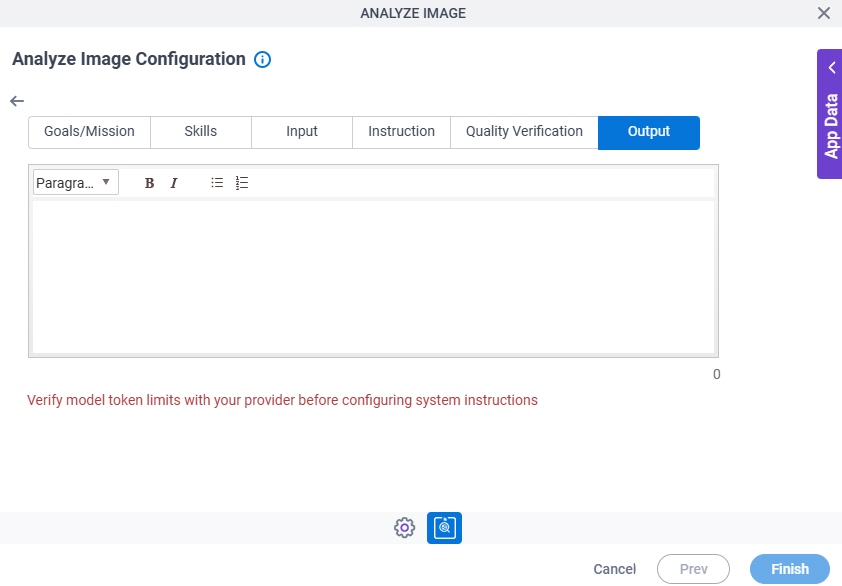Insert a bulleted list

[x=217, y=183]
